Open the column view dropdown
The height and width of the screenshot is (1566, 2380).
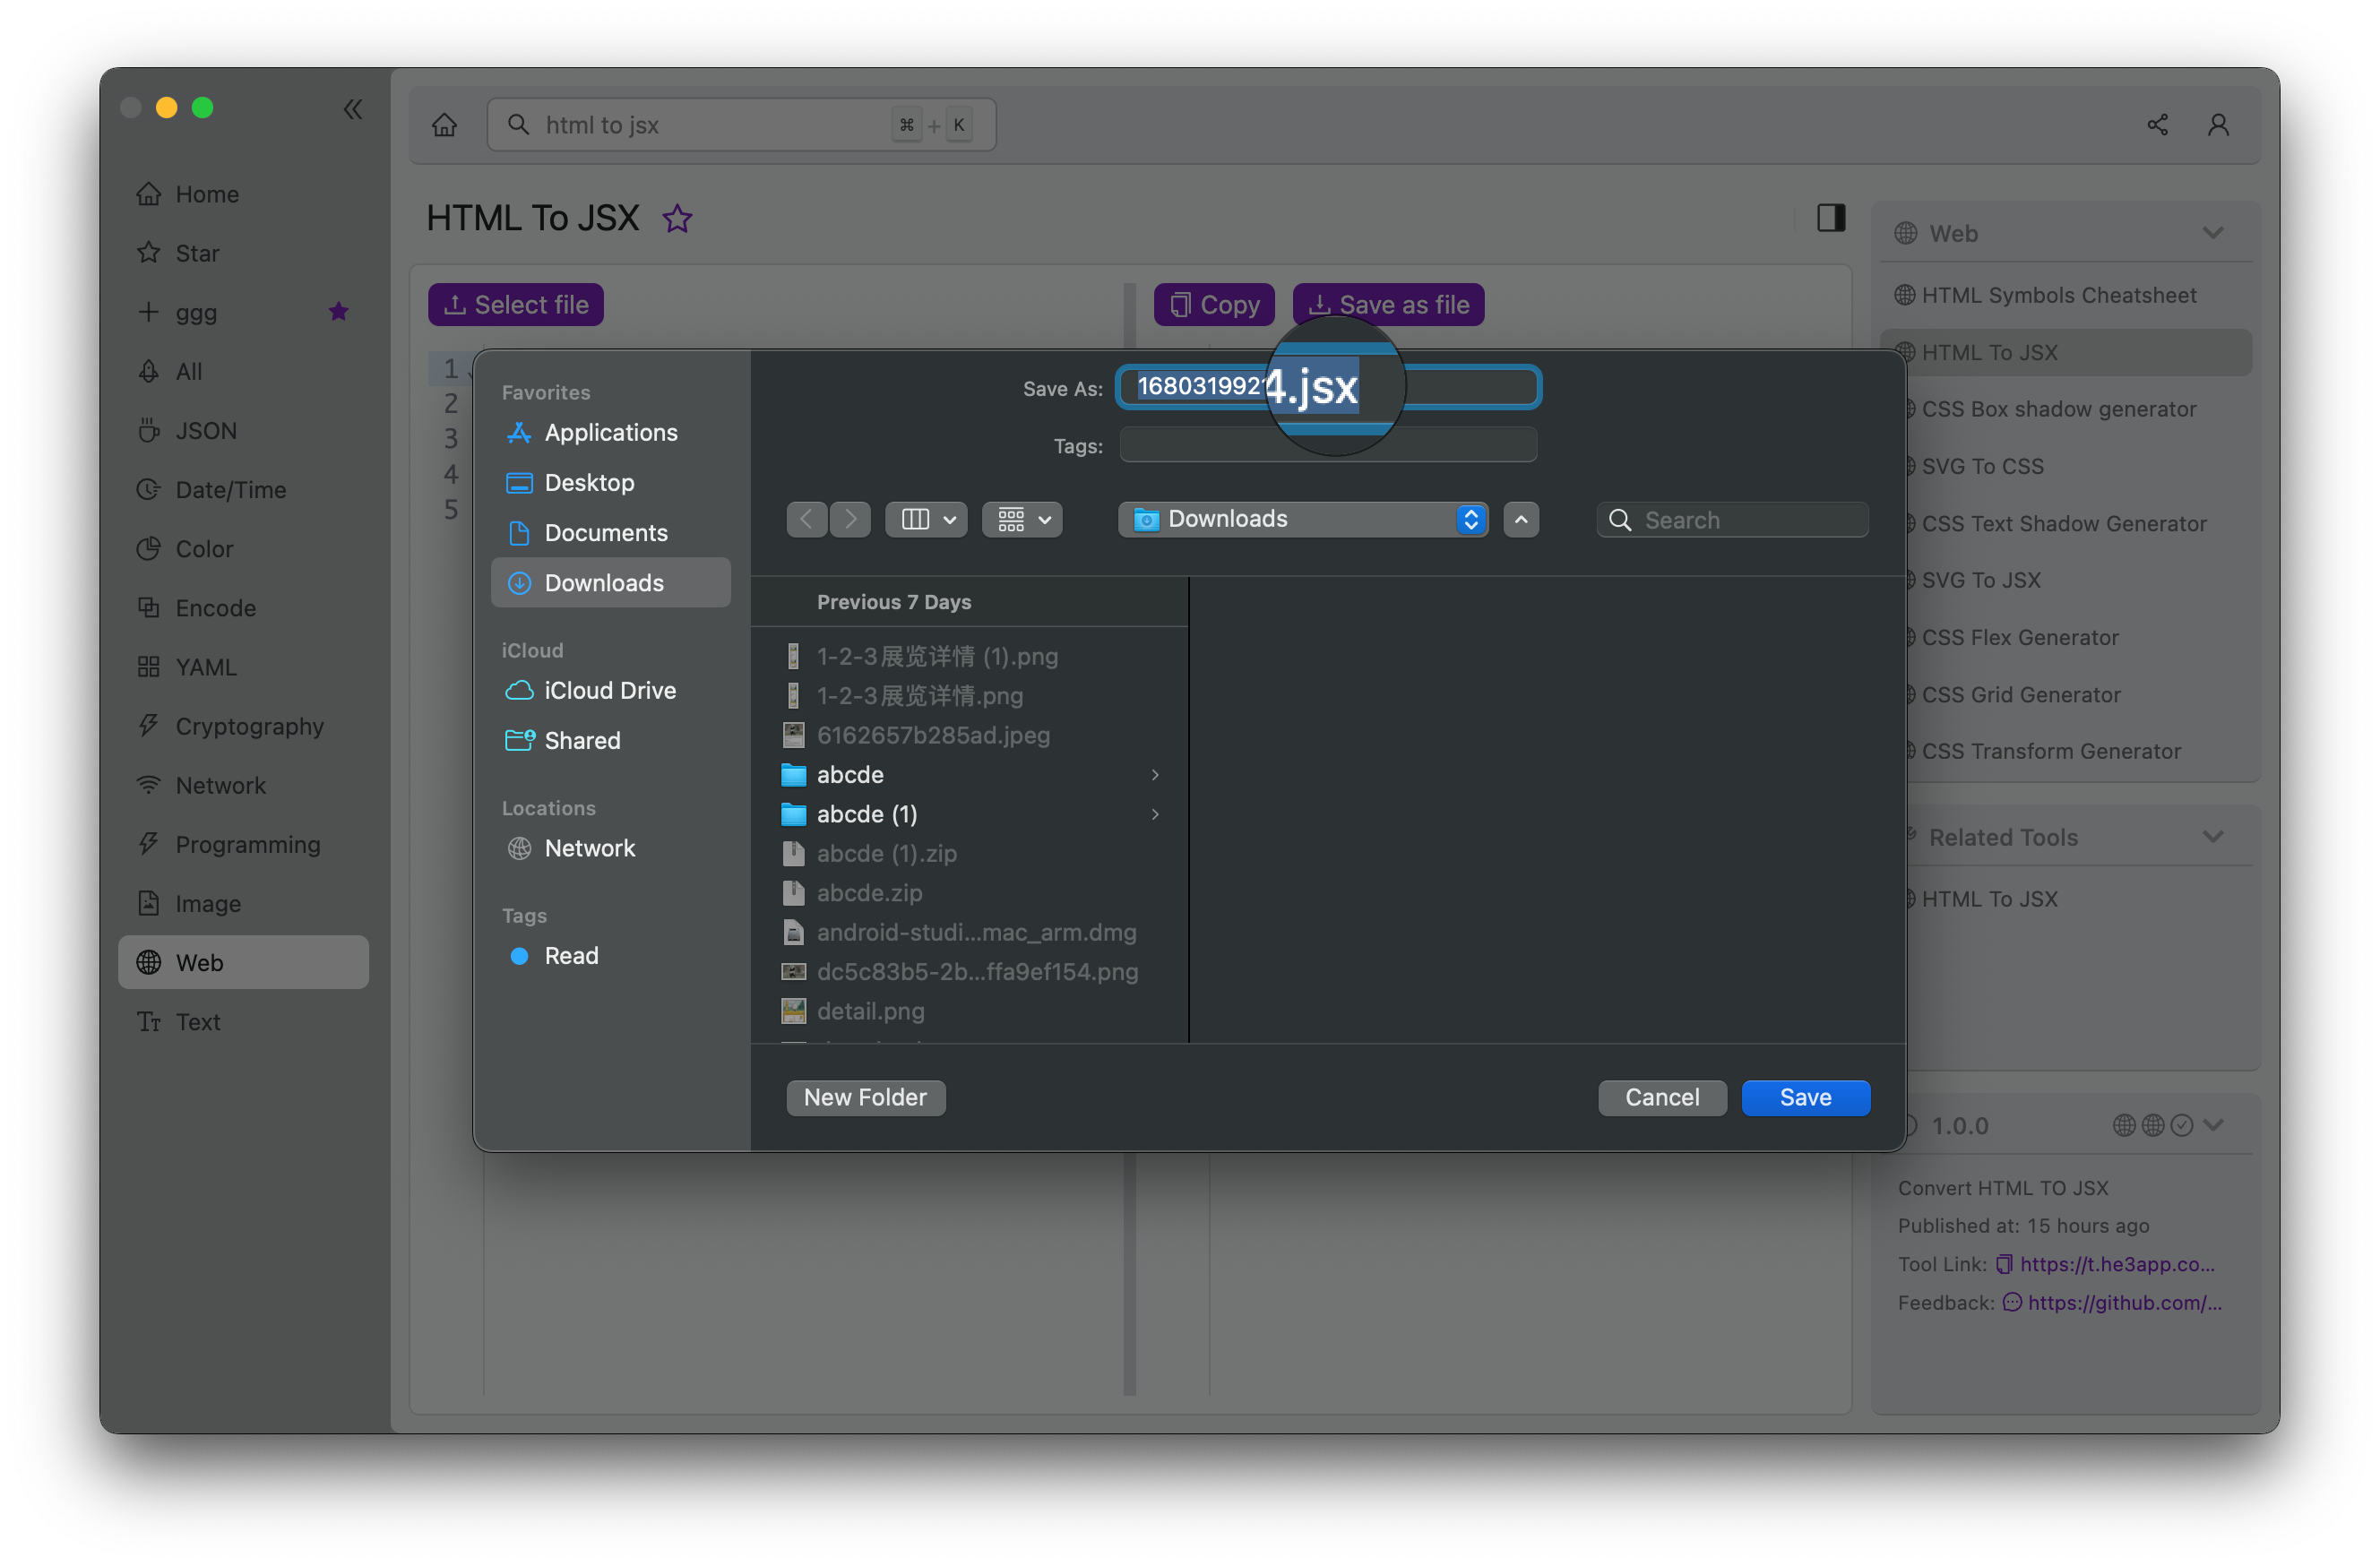click(926, 519)
